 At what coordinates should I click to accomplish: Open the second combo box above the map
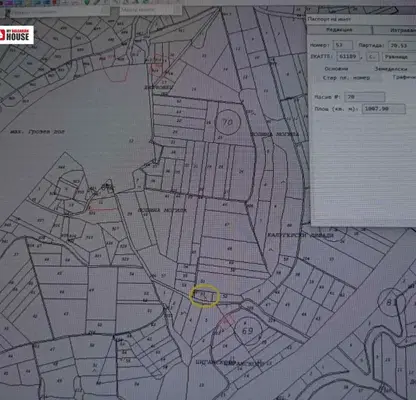151,10
